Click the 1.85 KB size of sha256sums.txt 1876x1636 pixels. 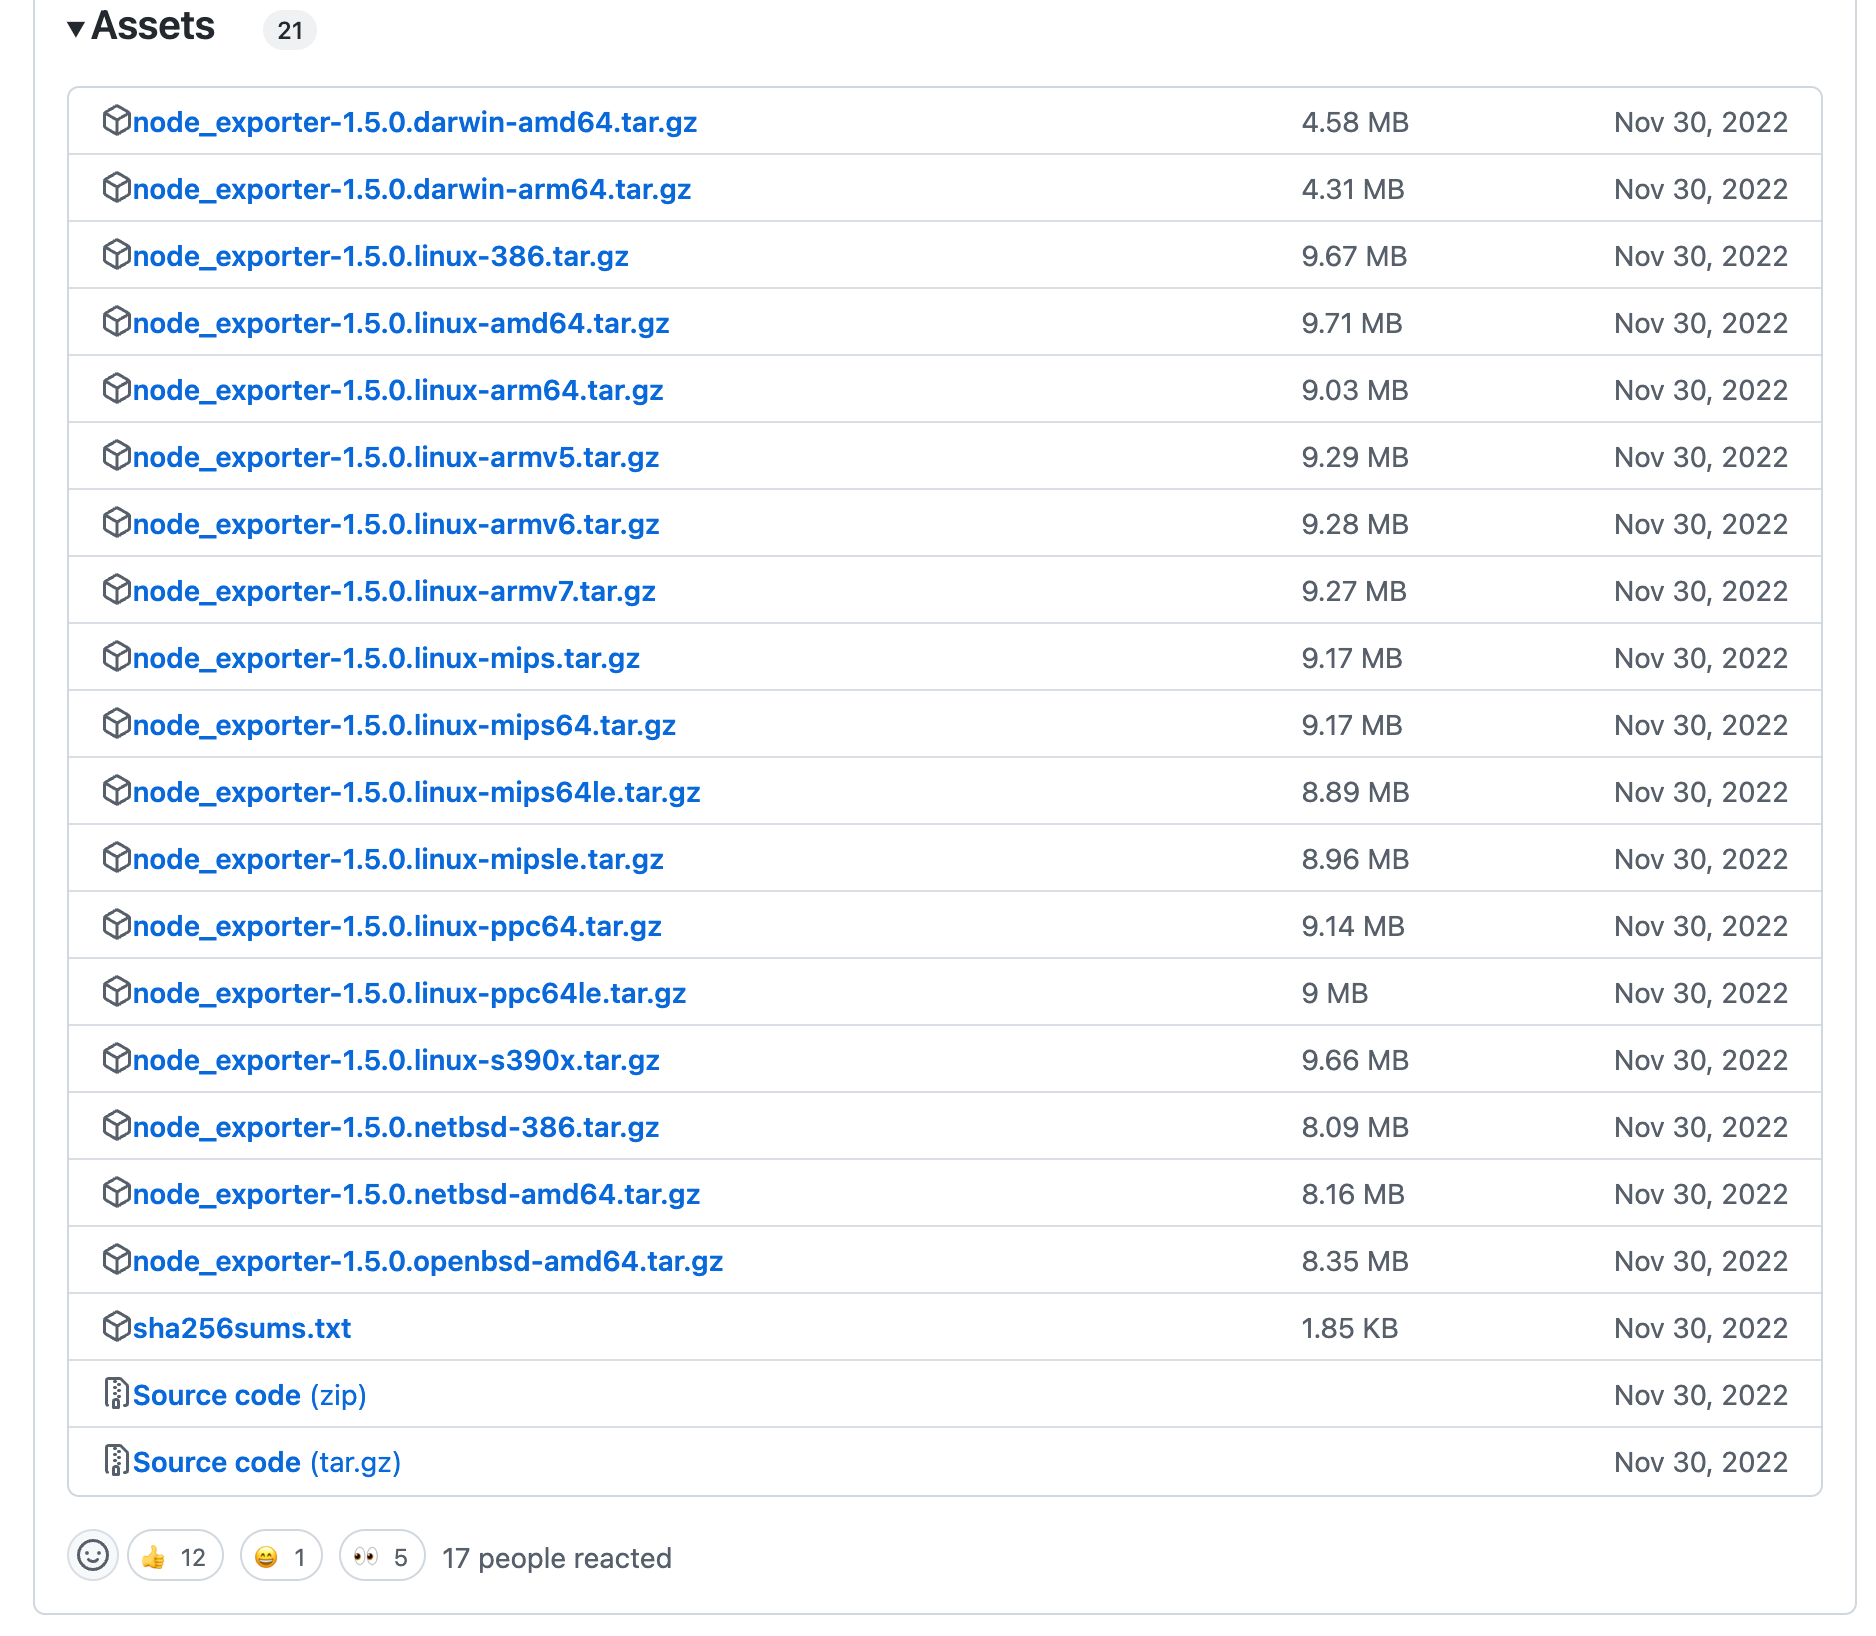pos(1350,1328)
